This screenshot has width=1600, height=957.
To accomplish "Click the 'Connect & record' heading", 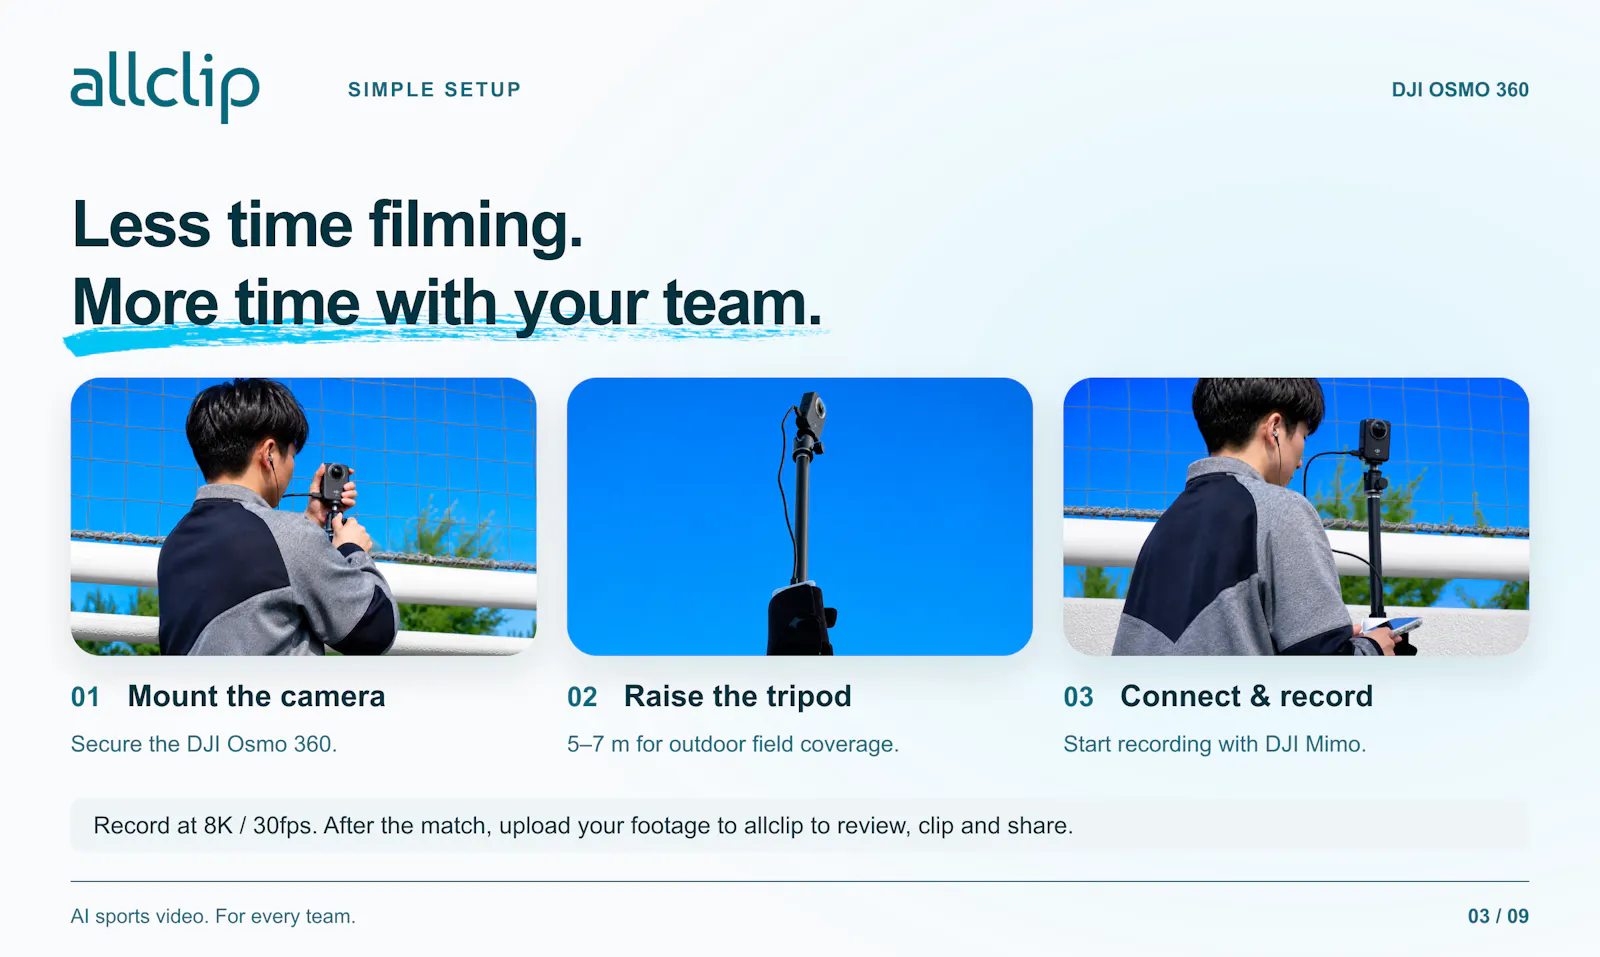I will [1246, 696].
